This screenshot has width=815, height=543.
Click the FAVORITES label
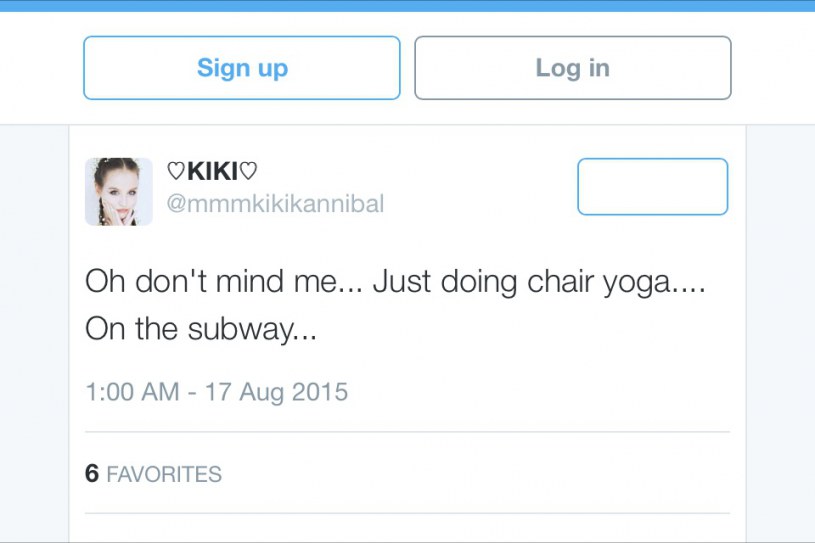(164, 474)
